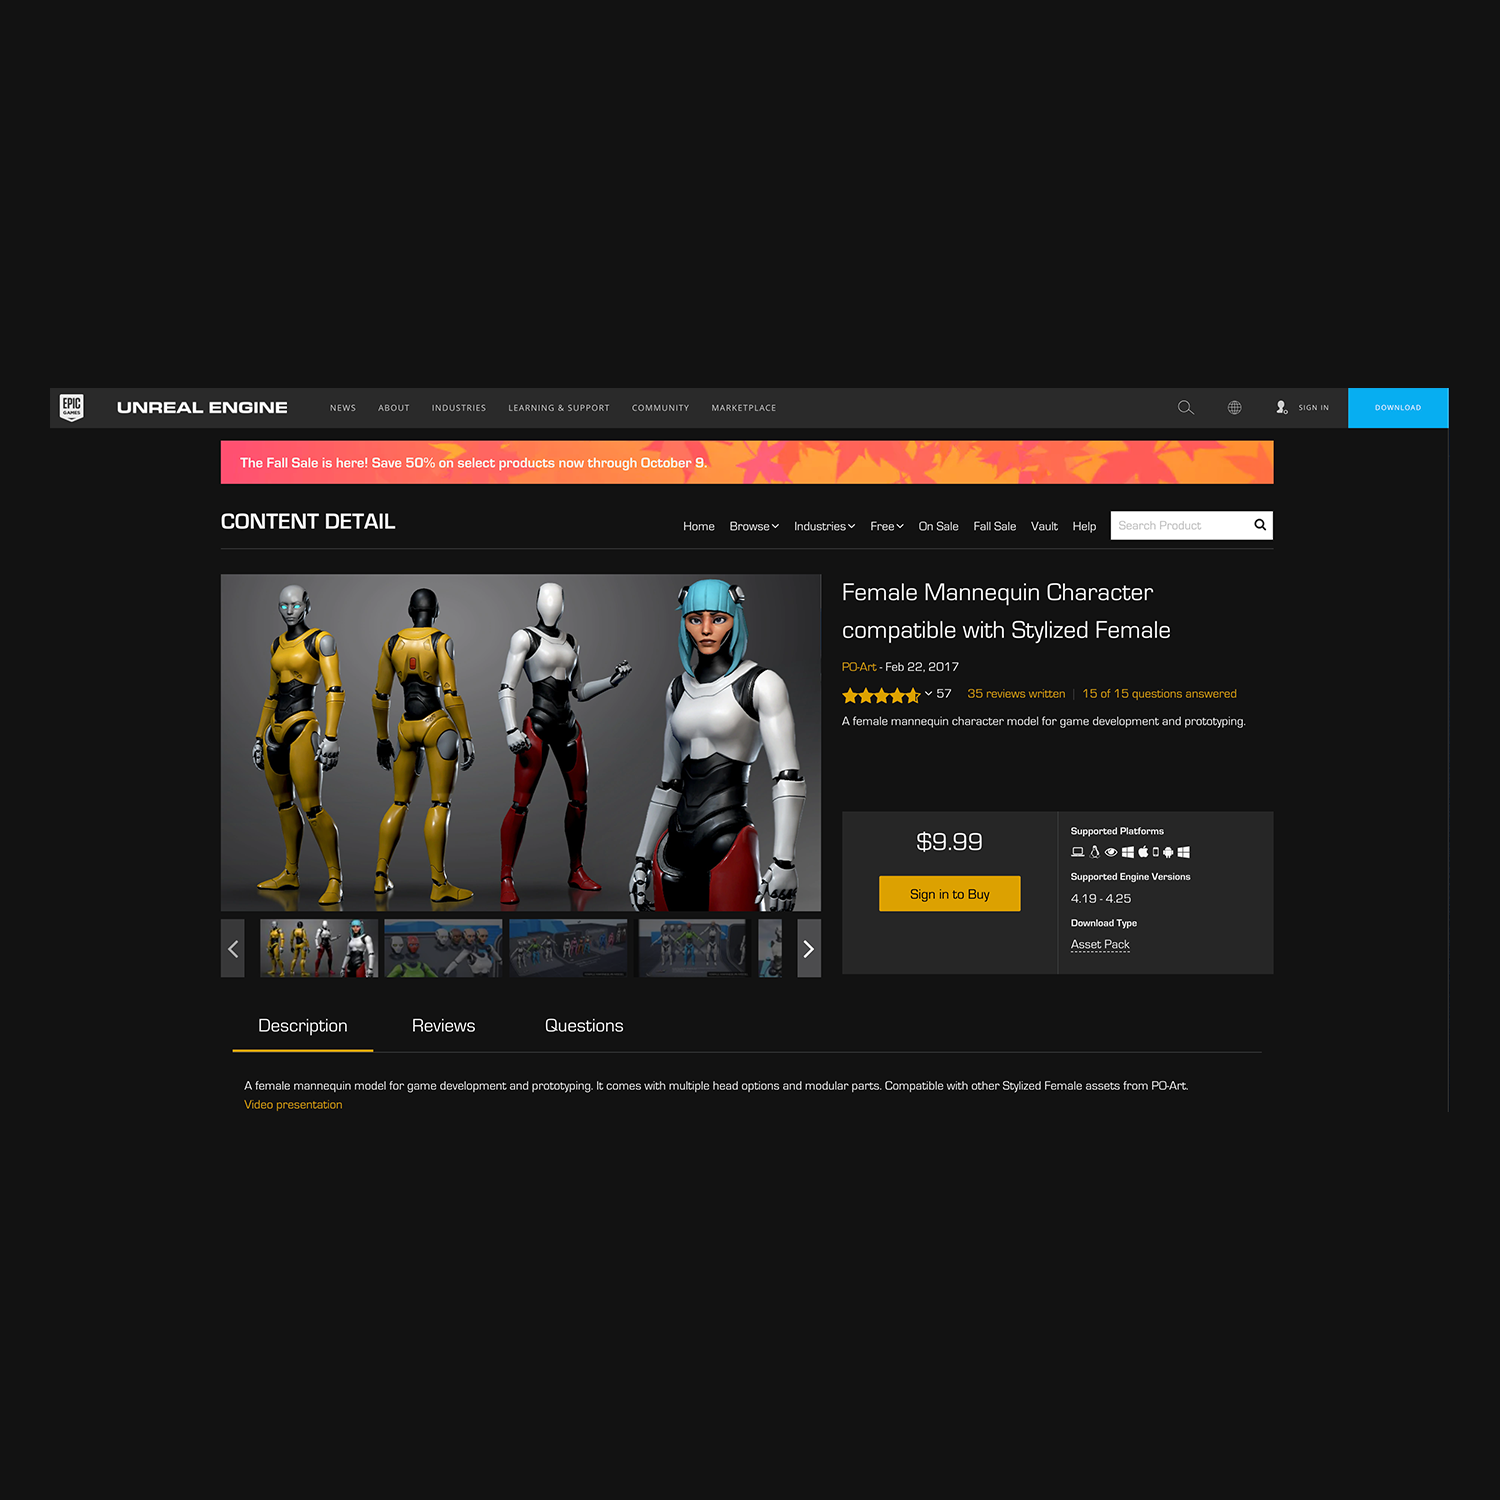
Task: Click the main mannequin preview image
Action: click(x=521, y=742)
